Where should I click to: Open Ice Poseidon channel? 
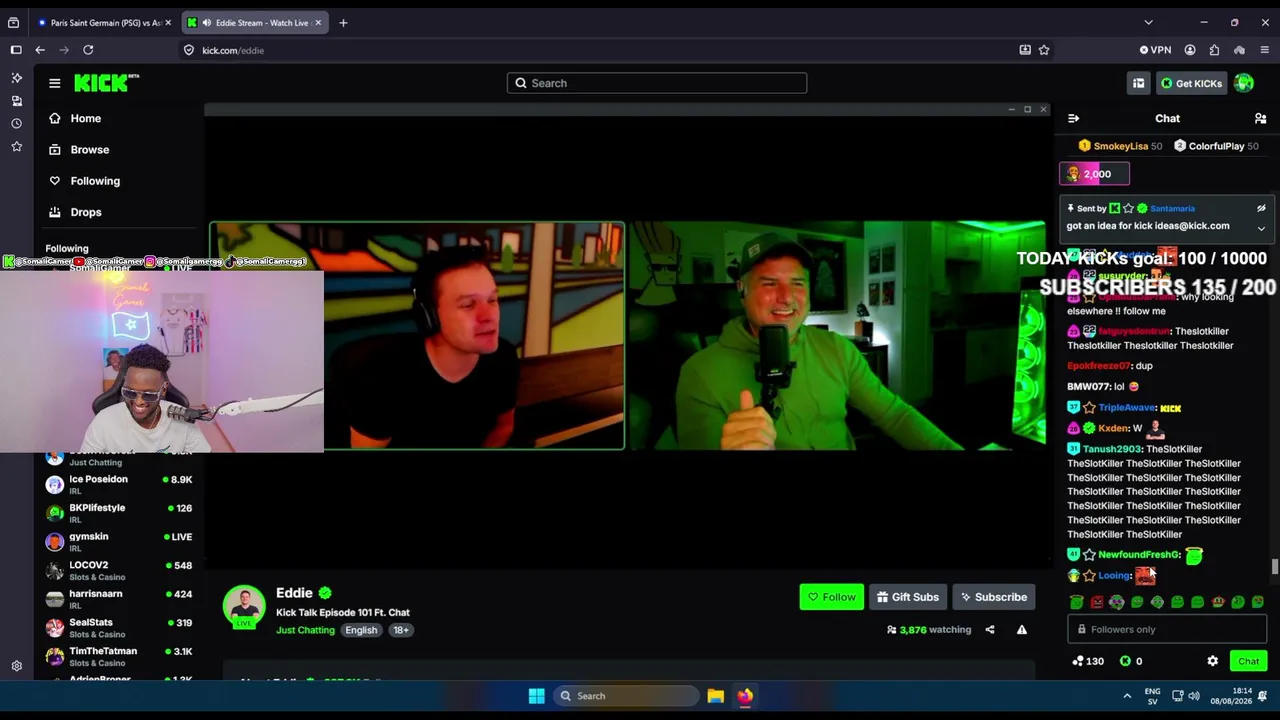tap(120, 484)
